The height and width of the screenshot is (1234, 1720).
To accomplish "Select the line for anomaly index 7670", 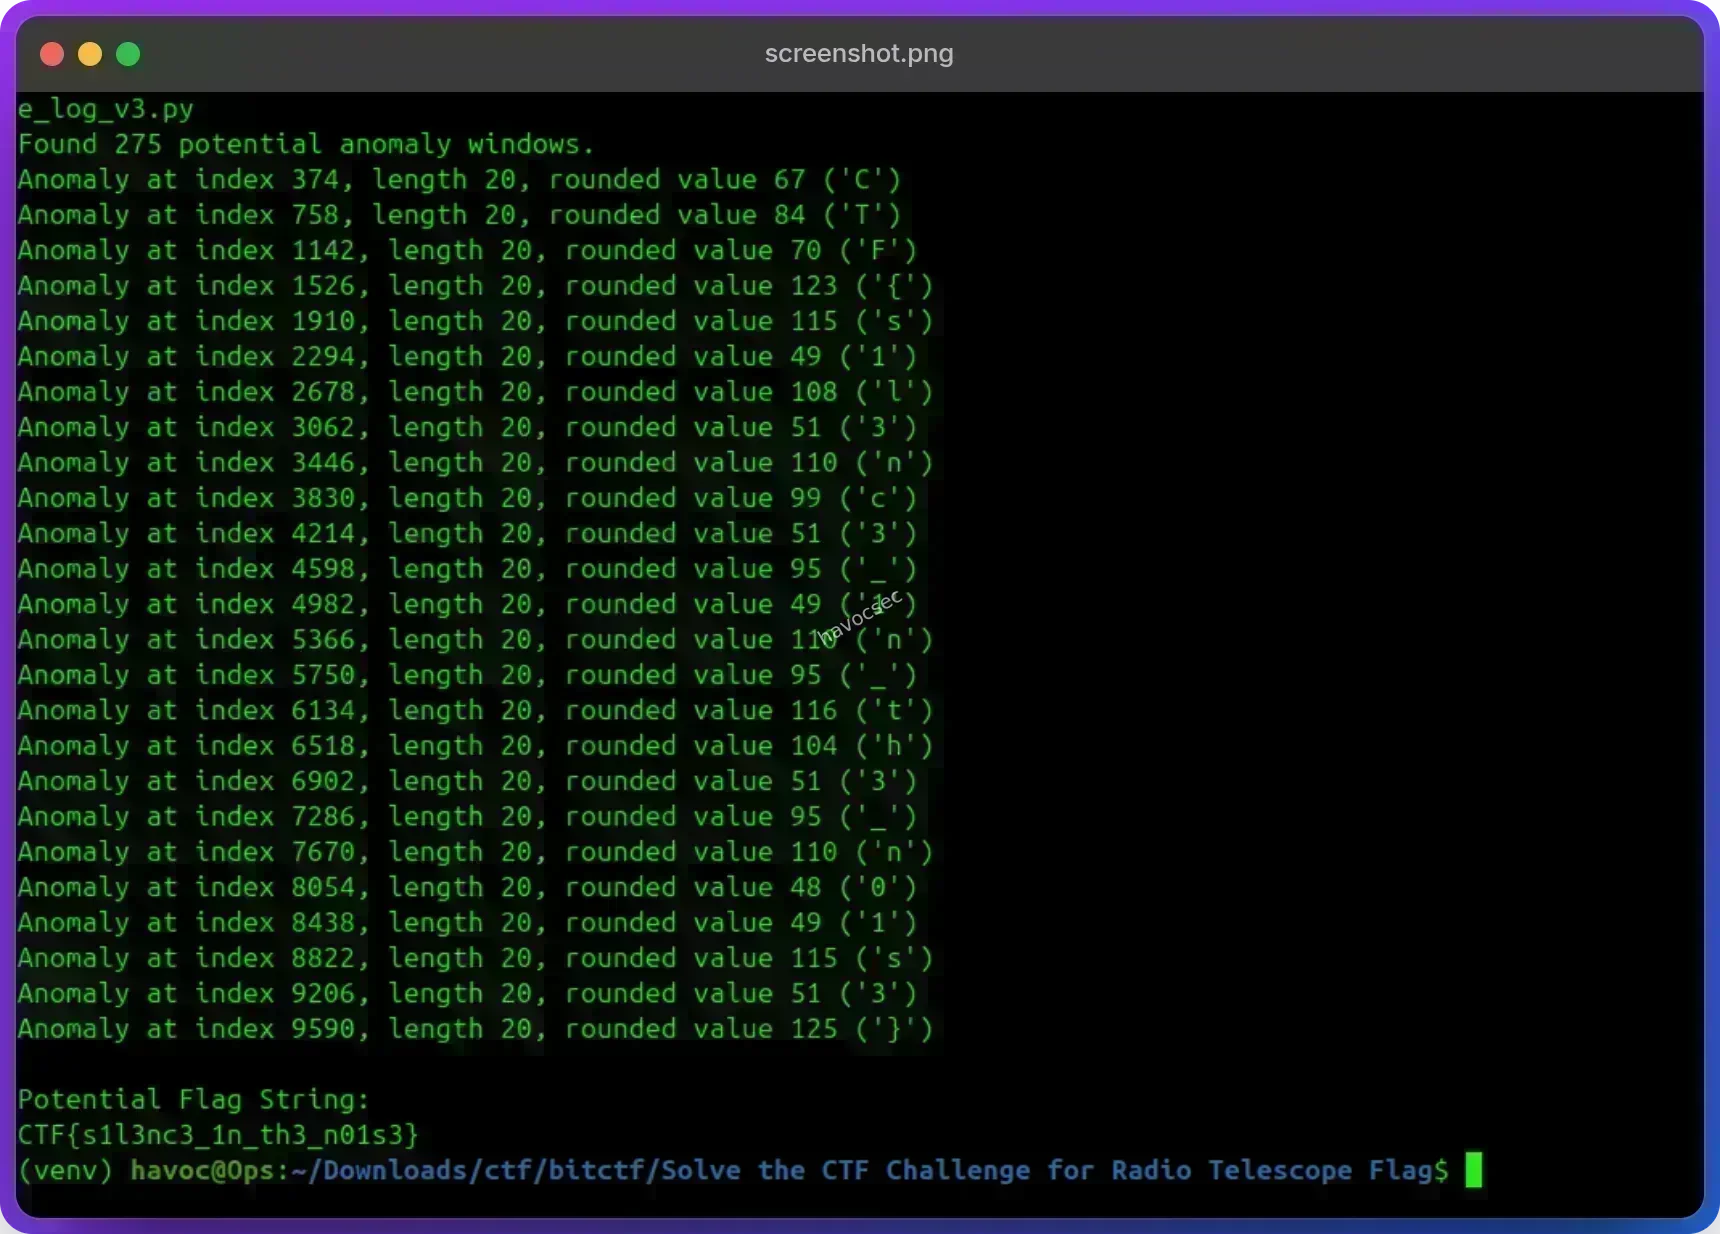I will click(476, 852).
